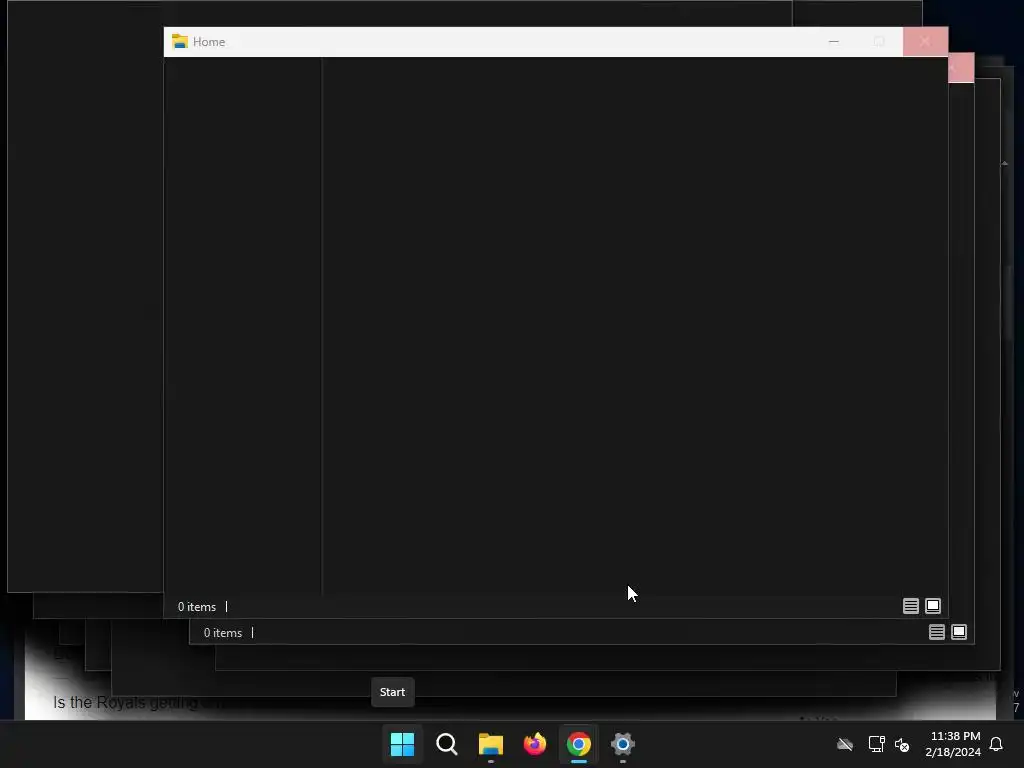This screenshot has height=768, width=1024.
Task: Open the Windows Start menu
Action: click(x=402, y=744)
